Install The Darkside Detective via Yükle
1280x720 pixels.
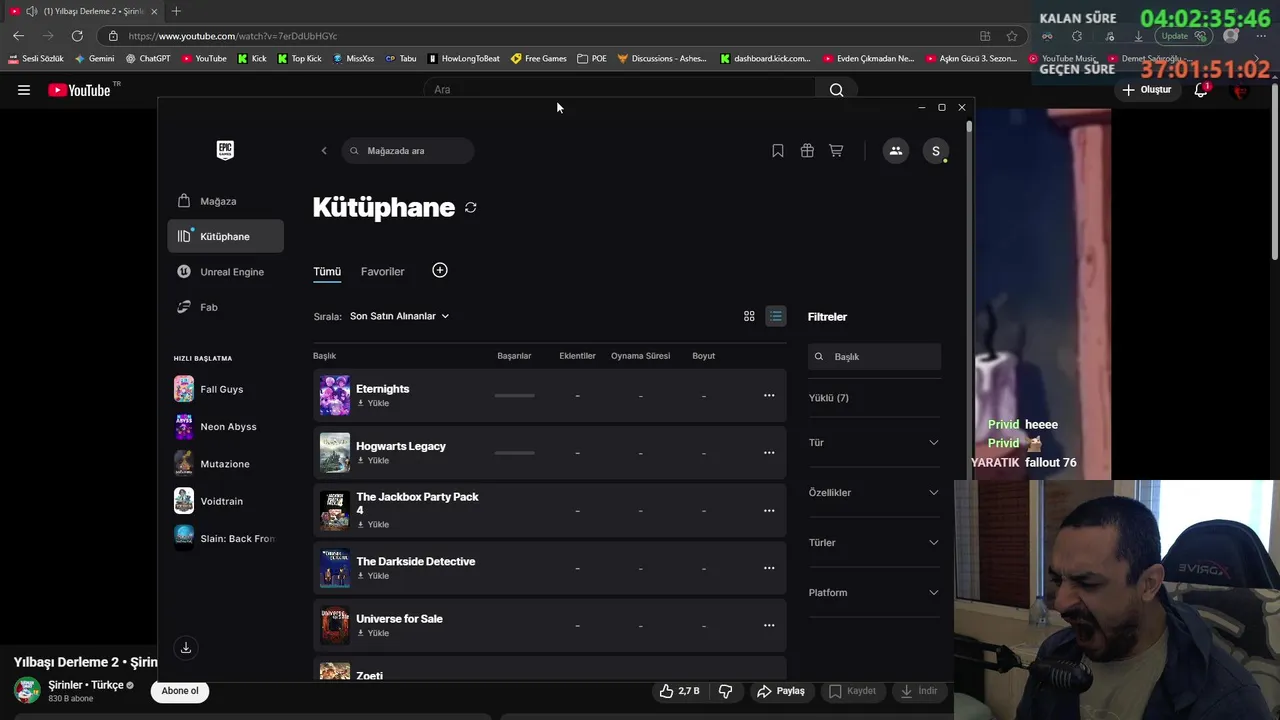coord(373,576)
